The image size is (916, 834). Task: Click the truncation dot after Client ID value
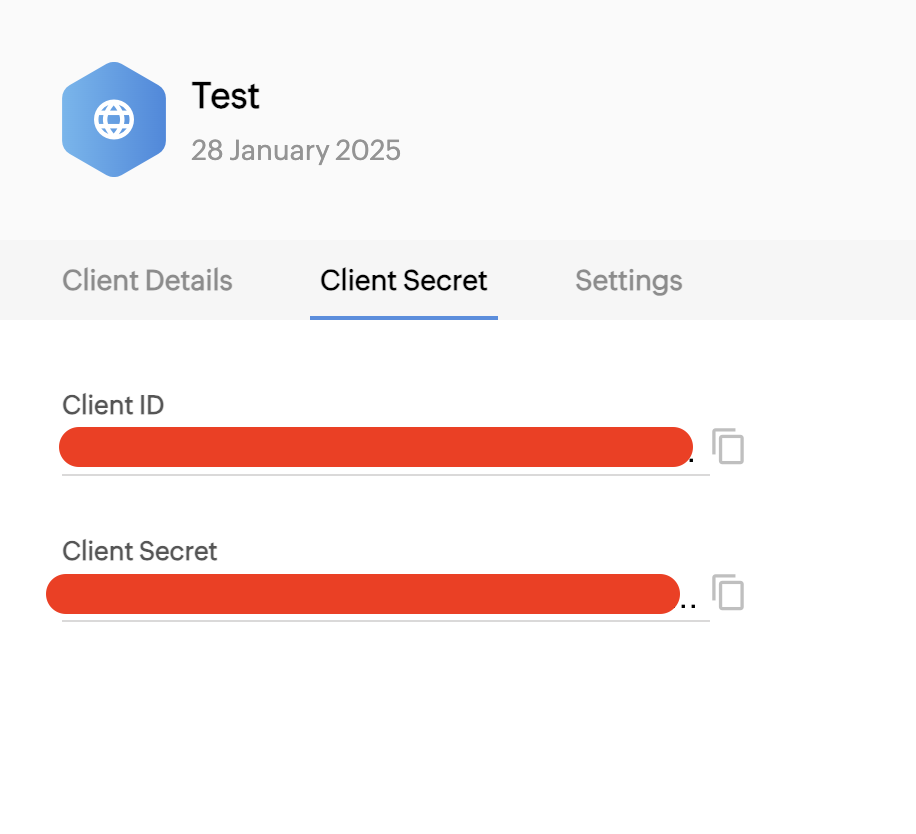(x=692, y=460)
